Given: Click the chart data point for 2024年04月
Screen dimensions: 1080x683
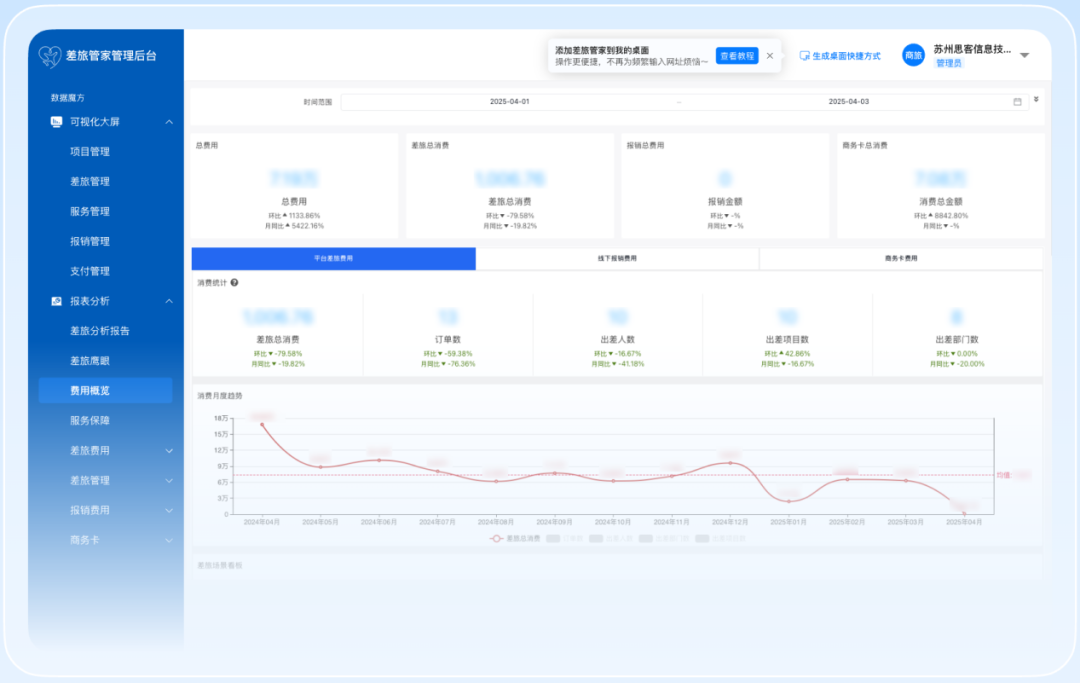Looking at the screenshot, I should pos(262,425).
